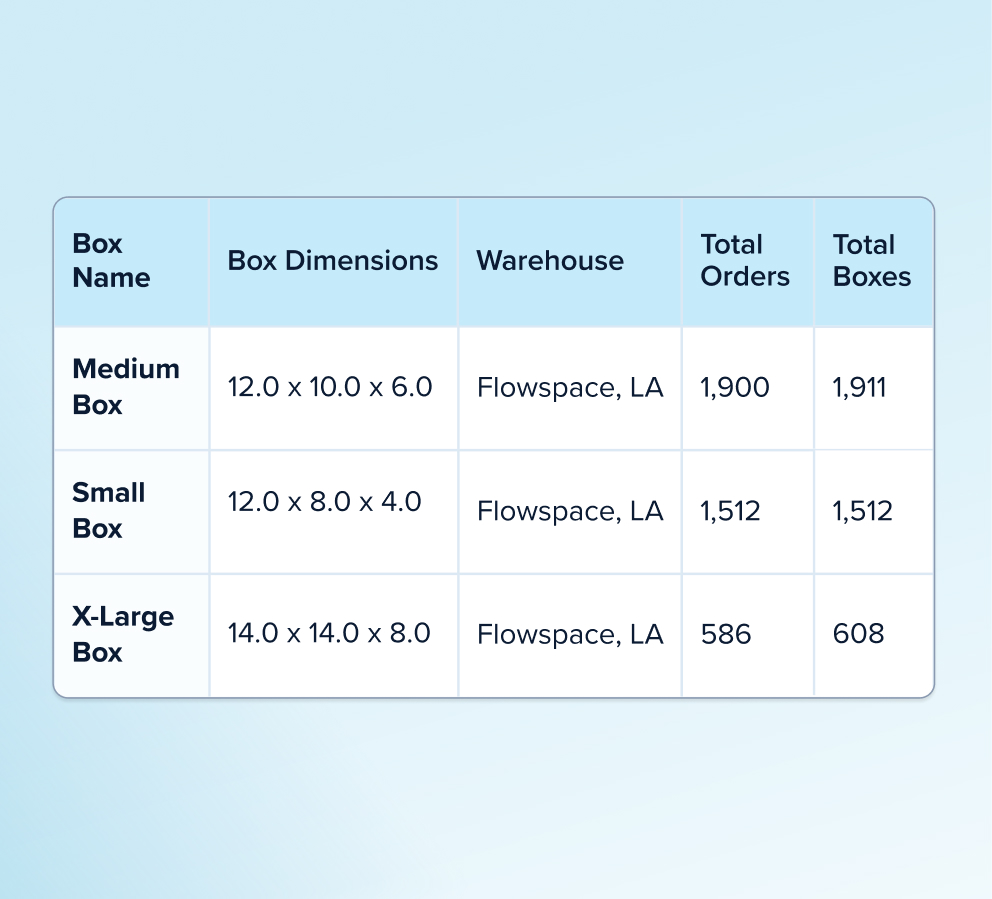
Task: Click Flowspace, LA in the Medium Box row
Action: tap(570, 388)
